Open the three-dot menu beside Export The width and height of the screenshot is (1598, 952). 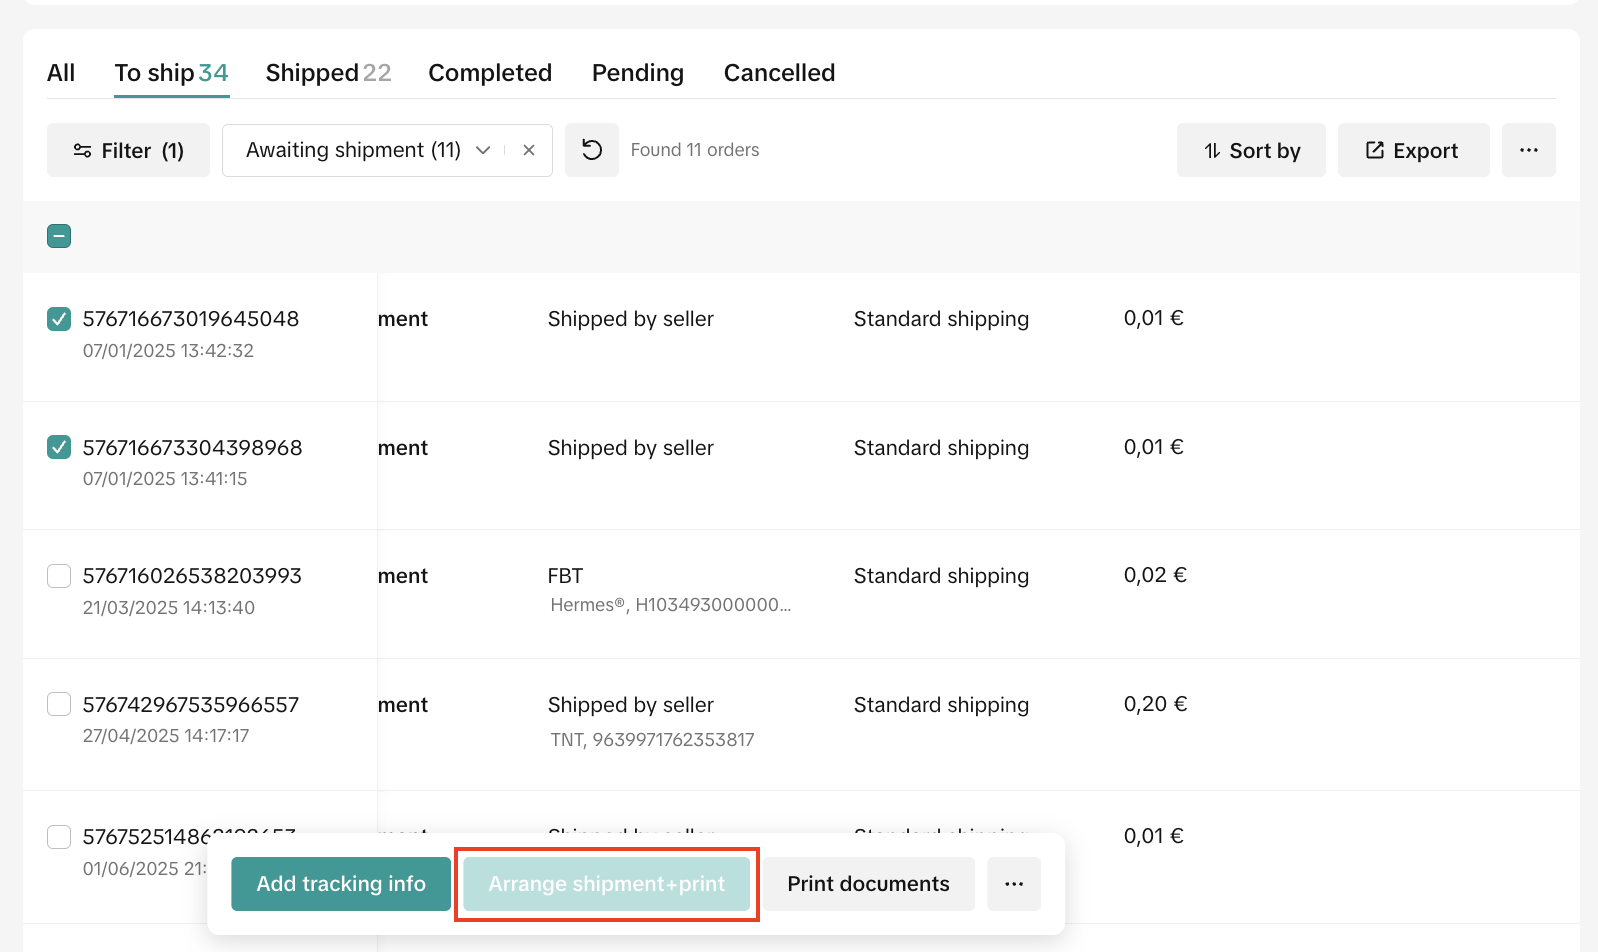(x=1528, y=150)
